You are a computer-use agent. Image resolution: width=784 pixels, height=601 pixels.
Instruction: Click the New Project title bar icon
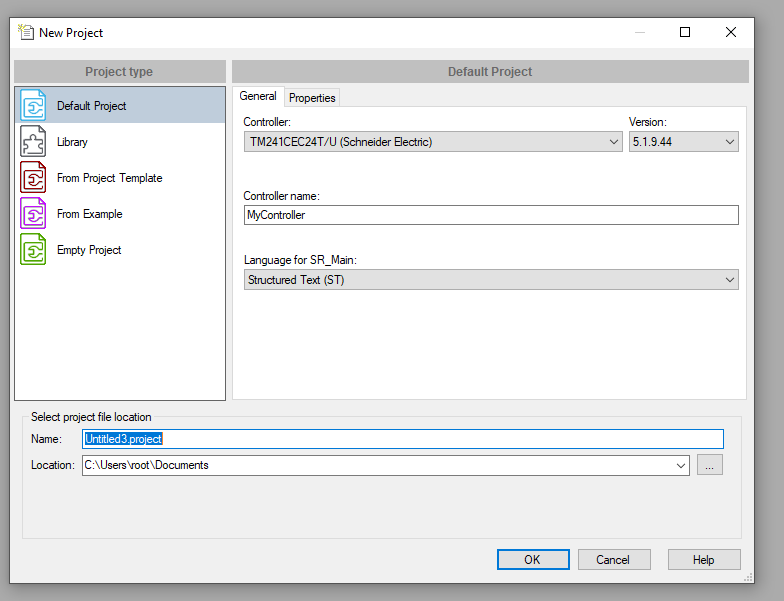click(26, 32)
